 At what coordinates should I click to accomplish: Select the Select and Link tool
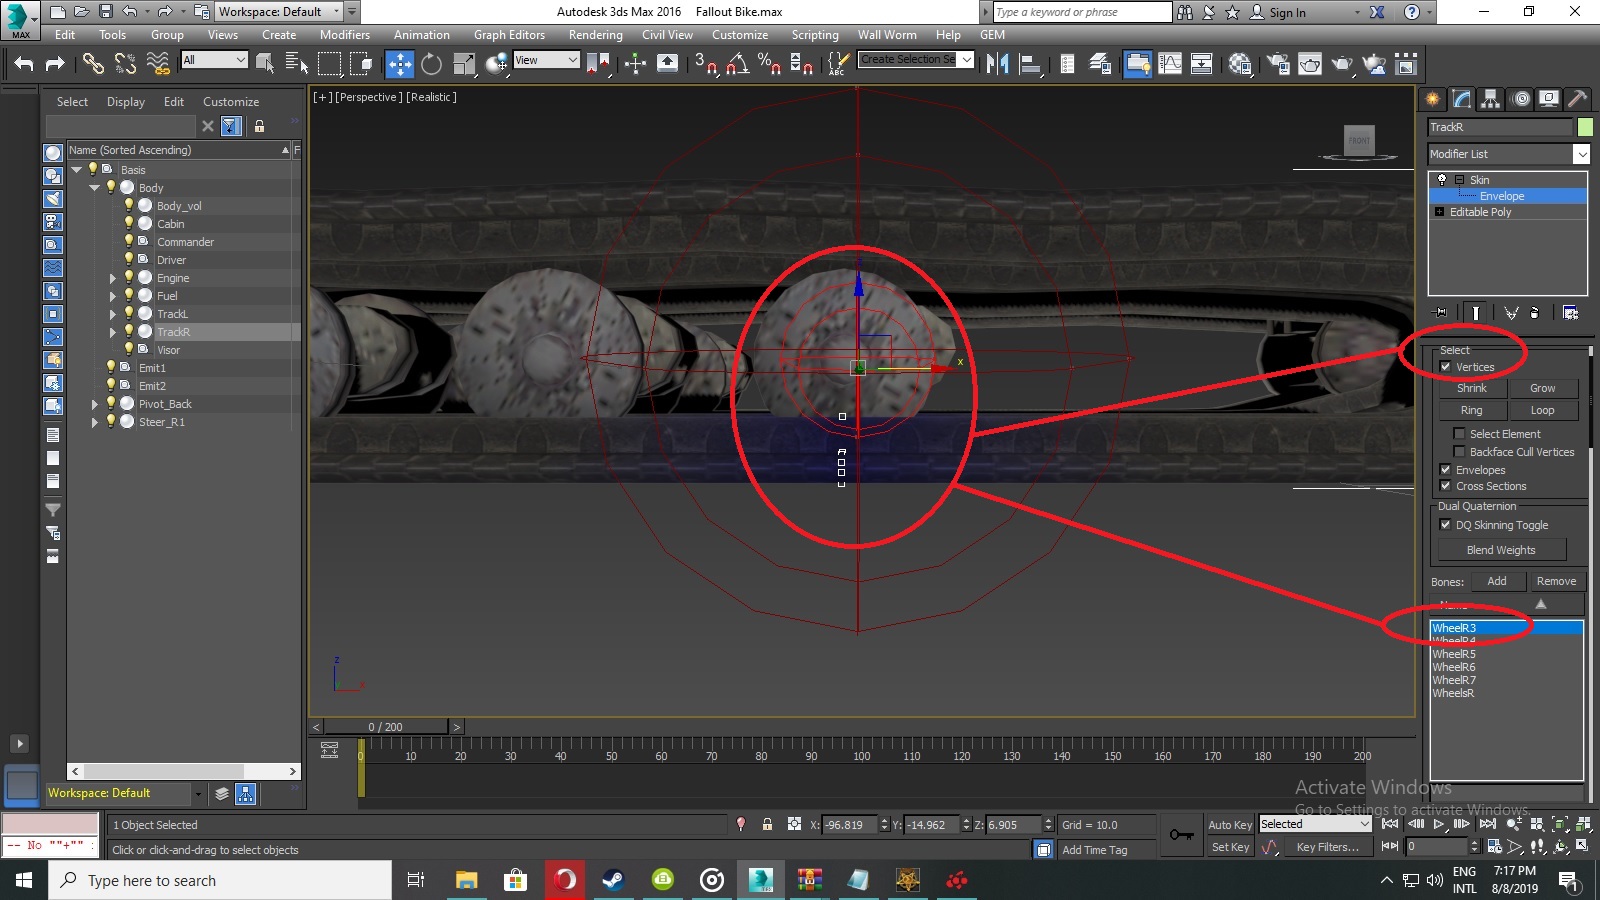click(x=93, y=64)
